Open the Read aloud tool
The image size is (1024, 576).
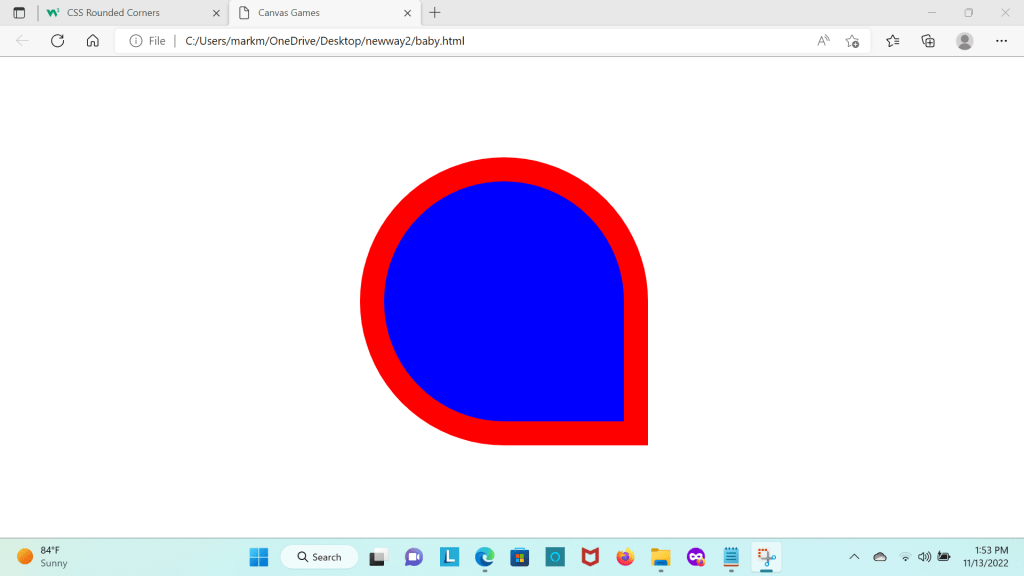click(x=823, y=41)
